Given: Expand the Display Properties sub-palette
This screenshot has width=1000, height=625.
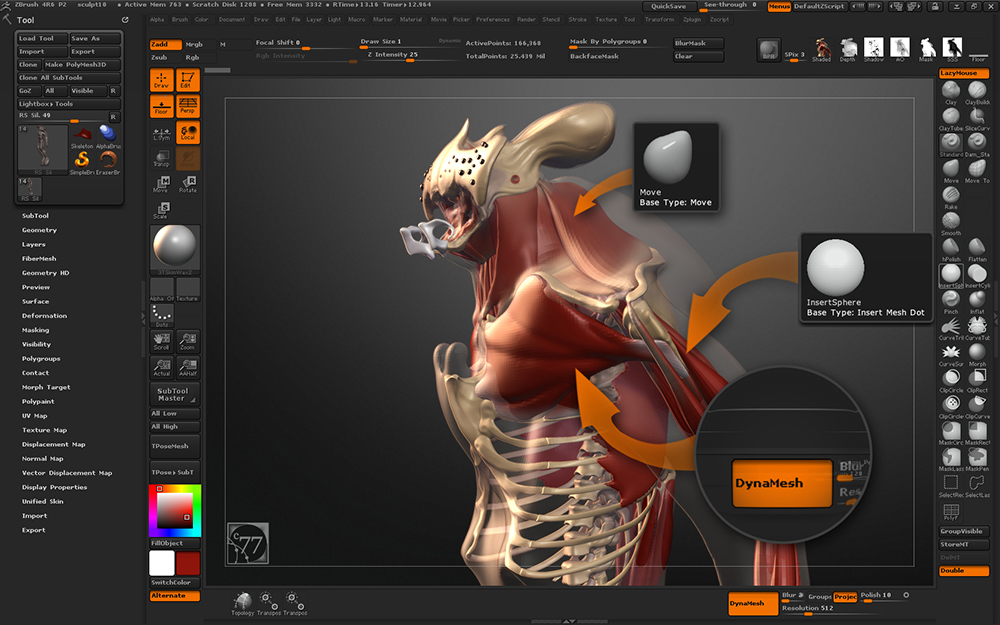Looking at the screenshot, I should point(54,487).
